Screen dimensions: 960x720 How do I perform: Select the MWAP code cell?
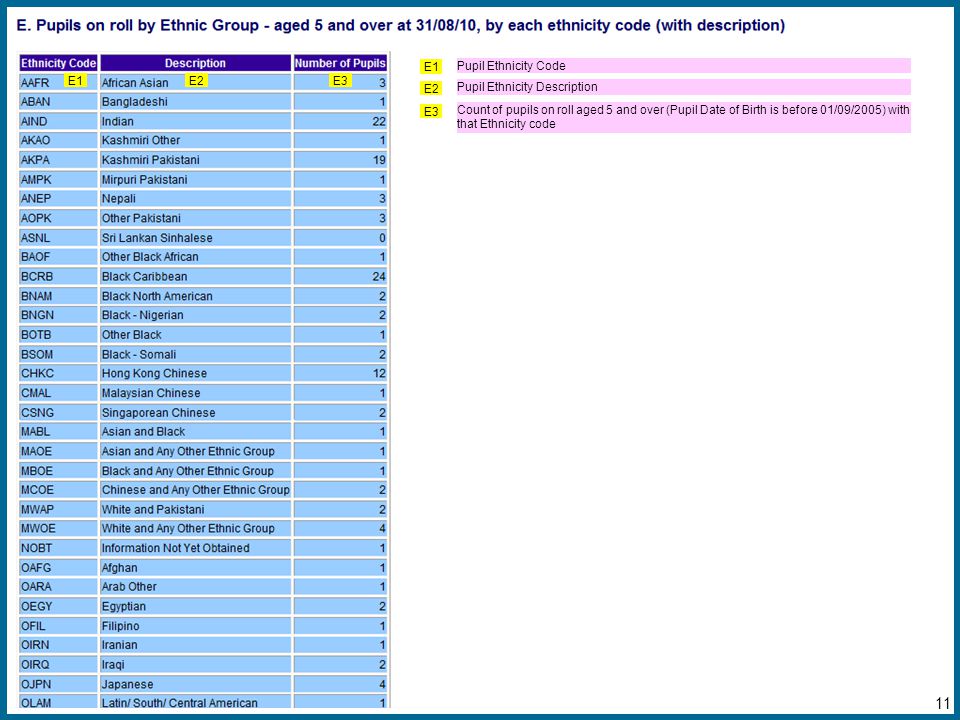(58, 509)
